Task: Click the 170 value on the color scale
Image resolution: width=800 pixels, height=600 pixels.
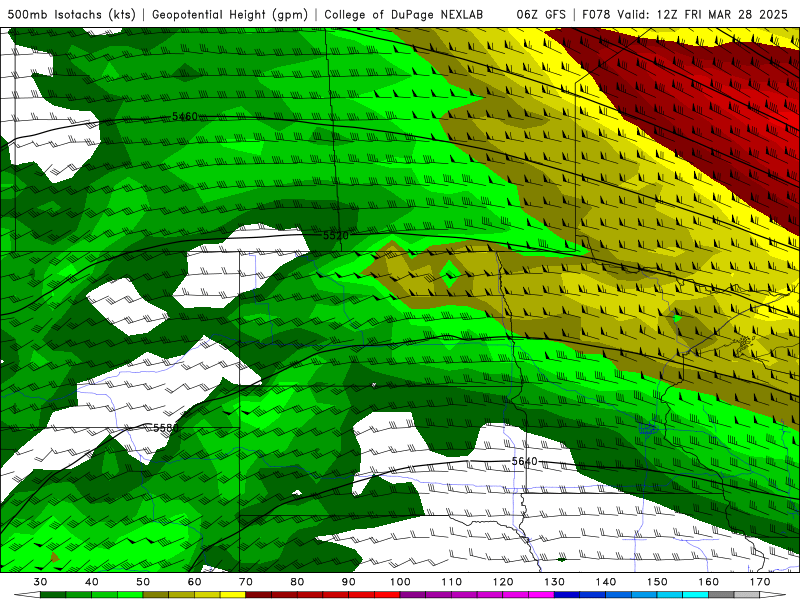Action: [760, 582]
